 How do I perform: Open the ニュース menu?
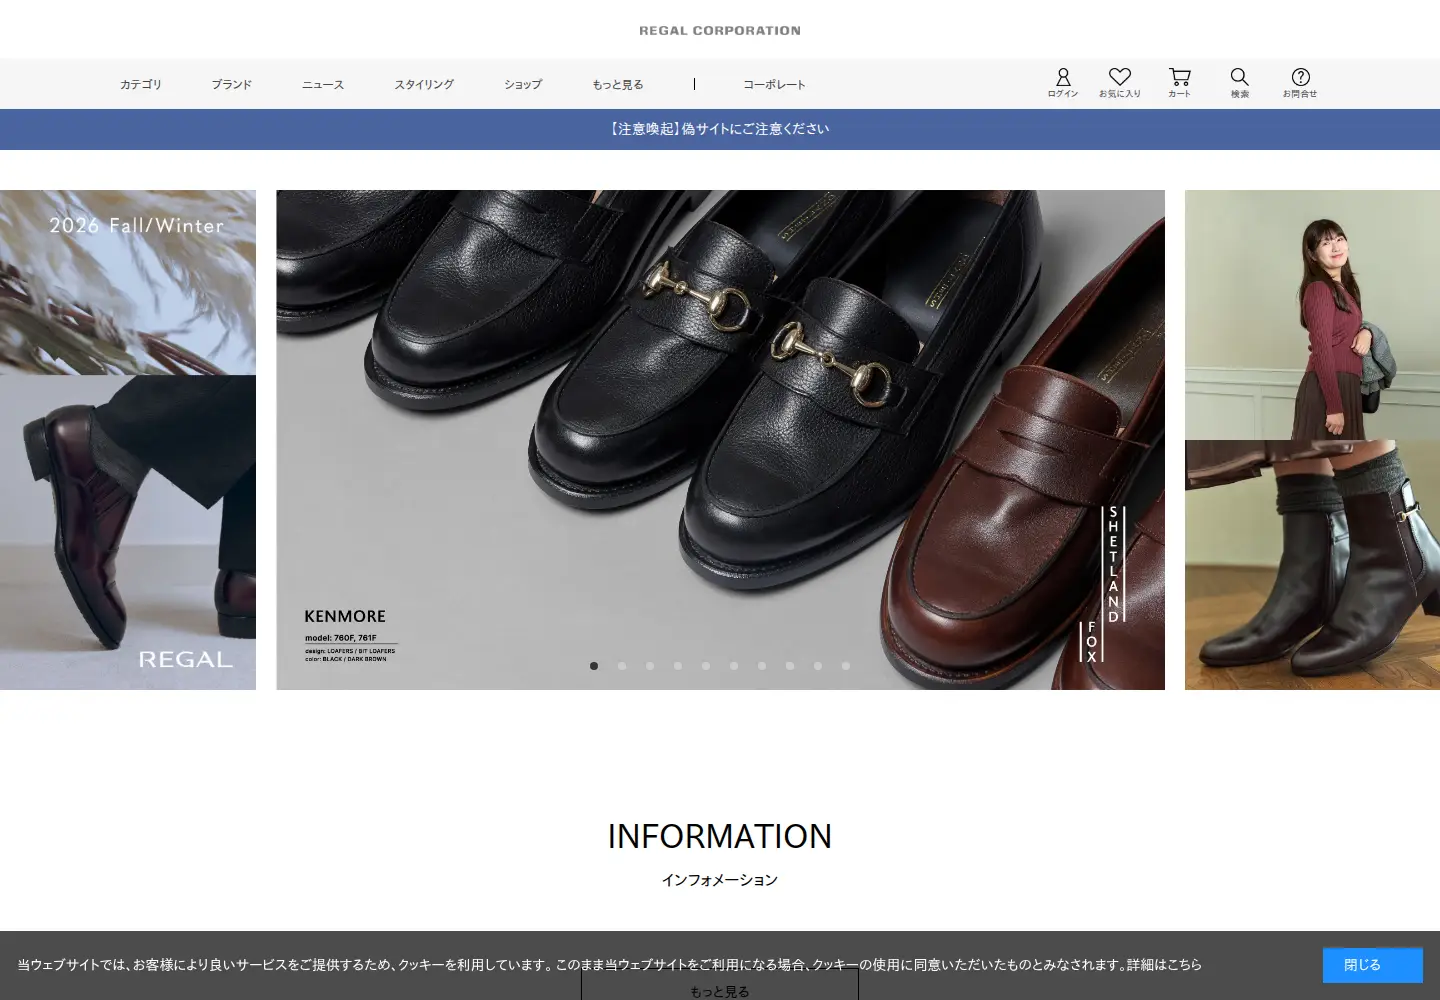point(323,85)
